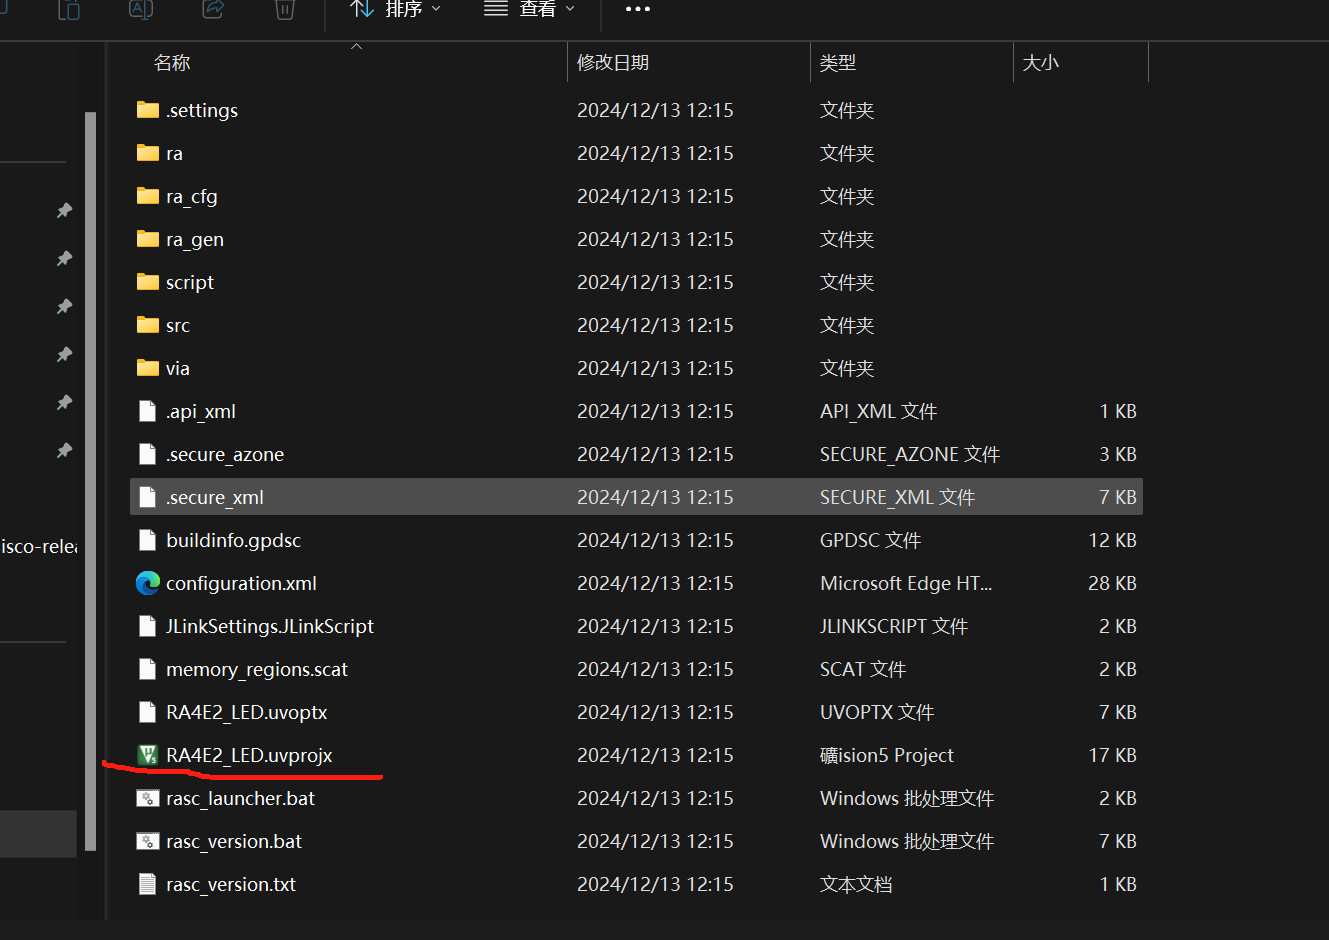Screen dimensions: 1329x940
Task: Click the navigation pane vertical scrollbar
Action: click(x=91, y=480)
